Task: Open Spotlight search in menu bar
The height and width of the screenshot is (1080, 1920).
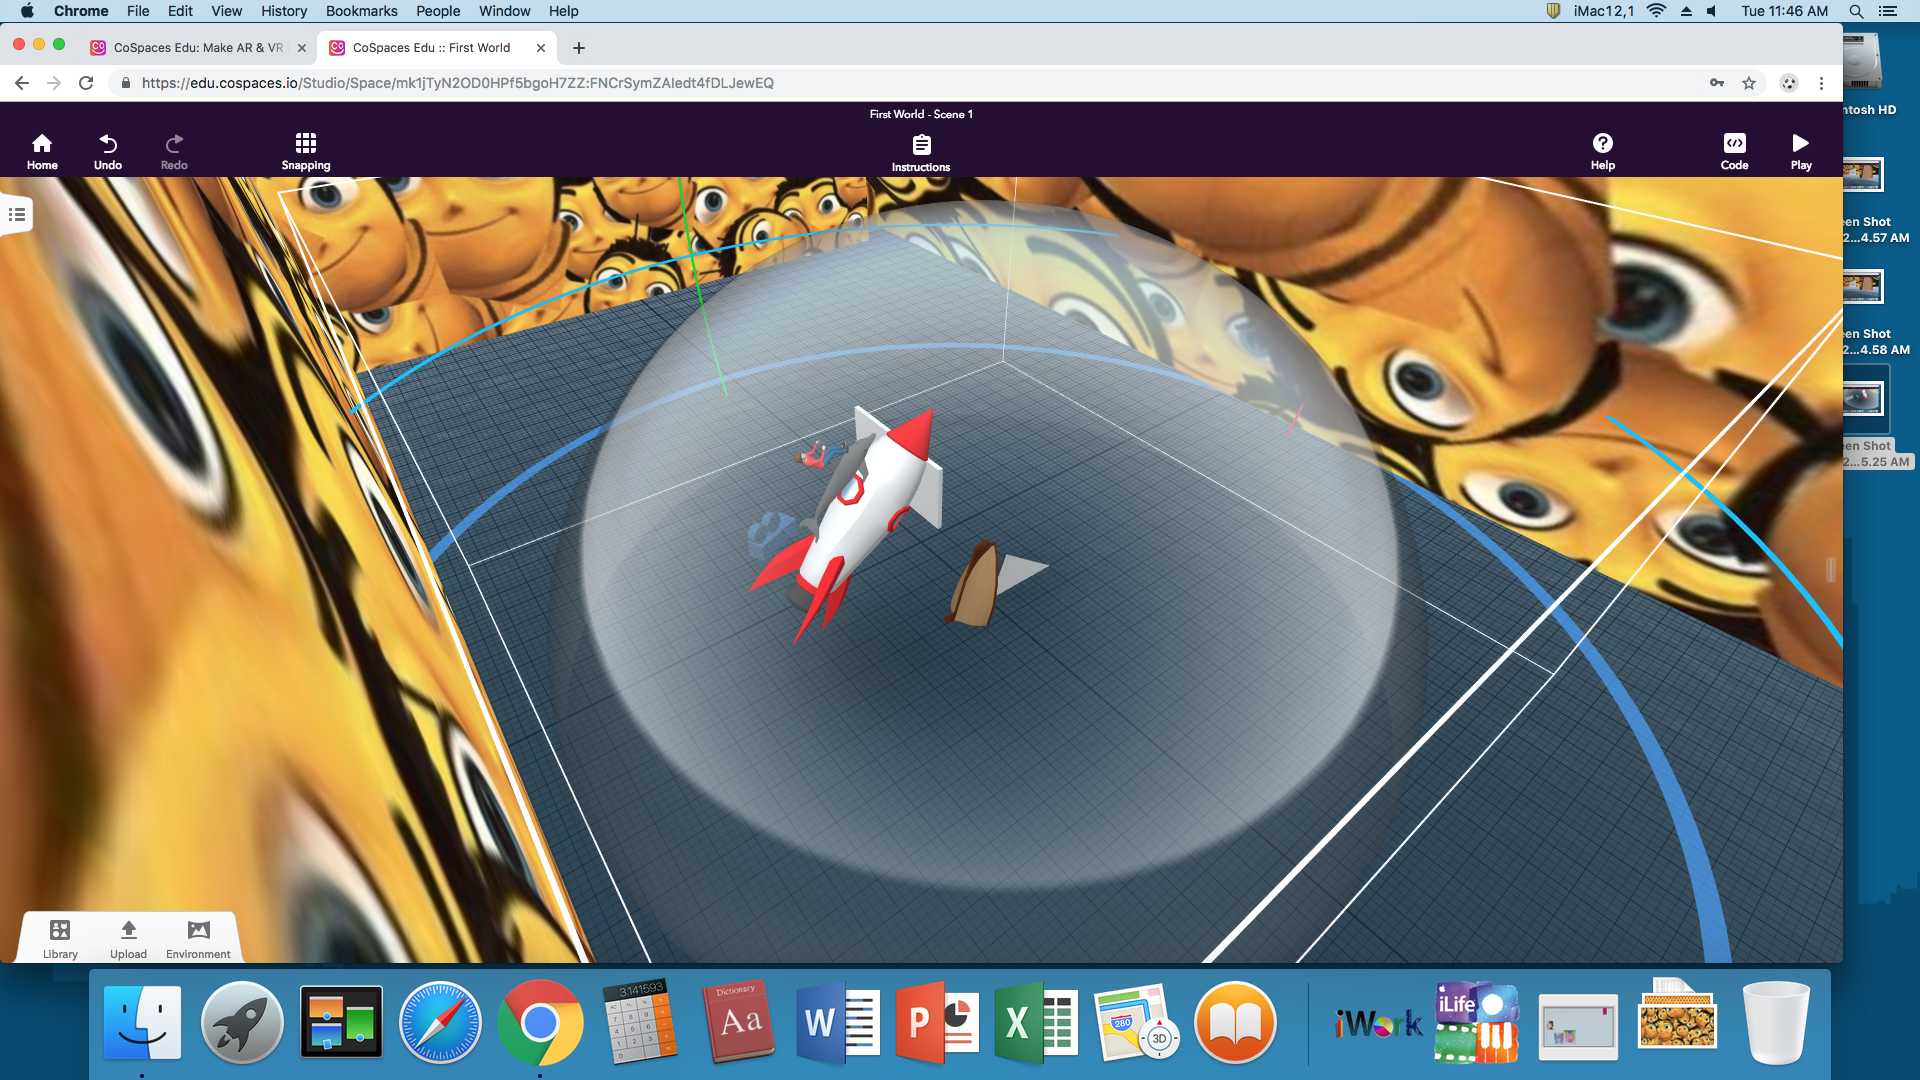Action: [x=1856, y=11]
